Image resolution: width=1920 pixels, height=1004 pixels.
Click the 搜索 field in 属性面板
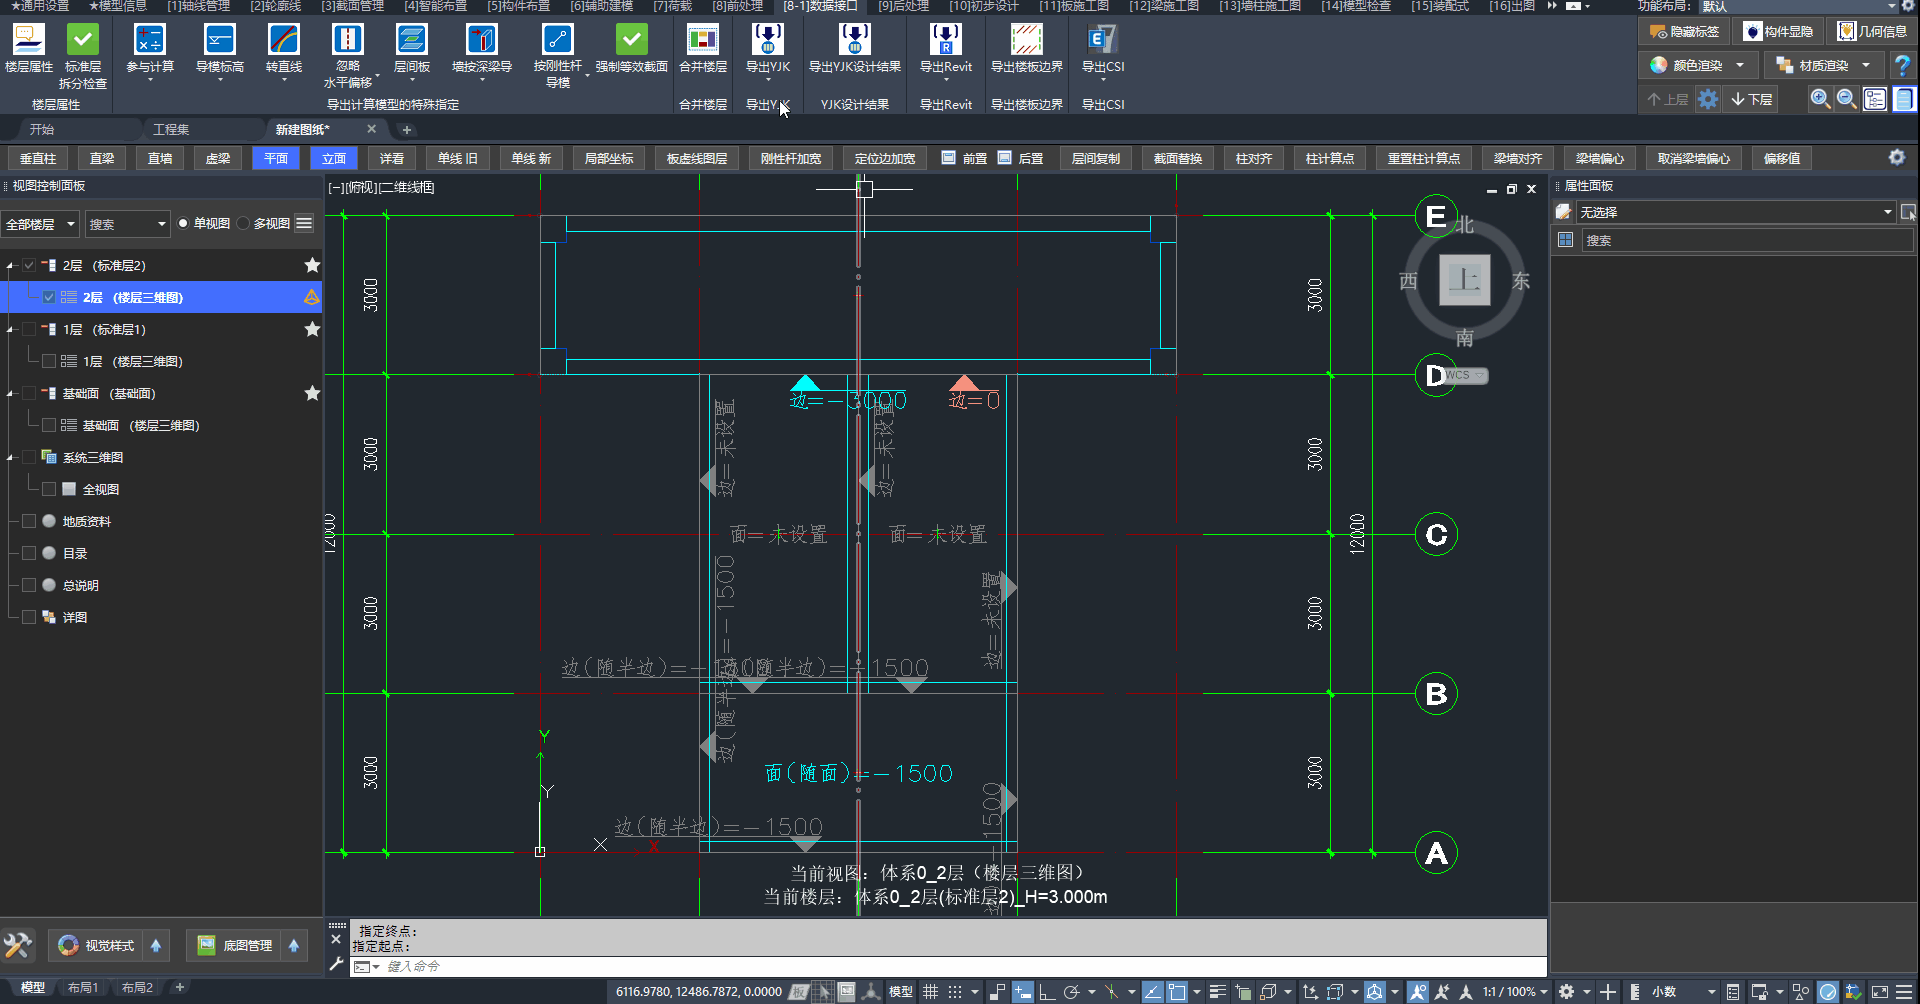[x=1747, y=240]
